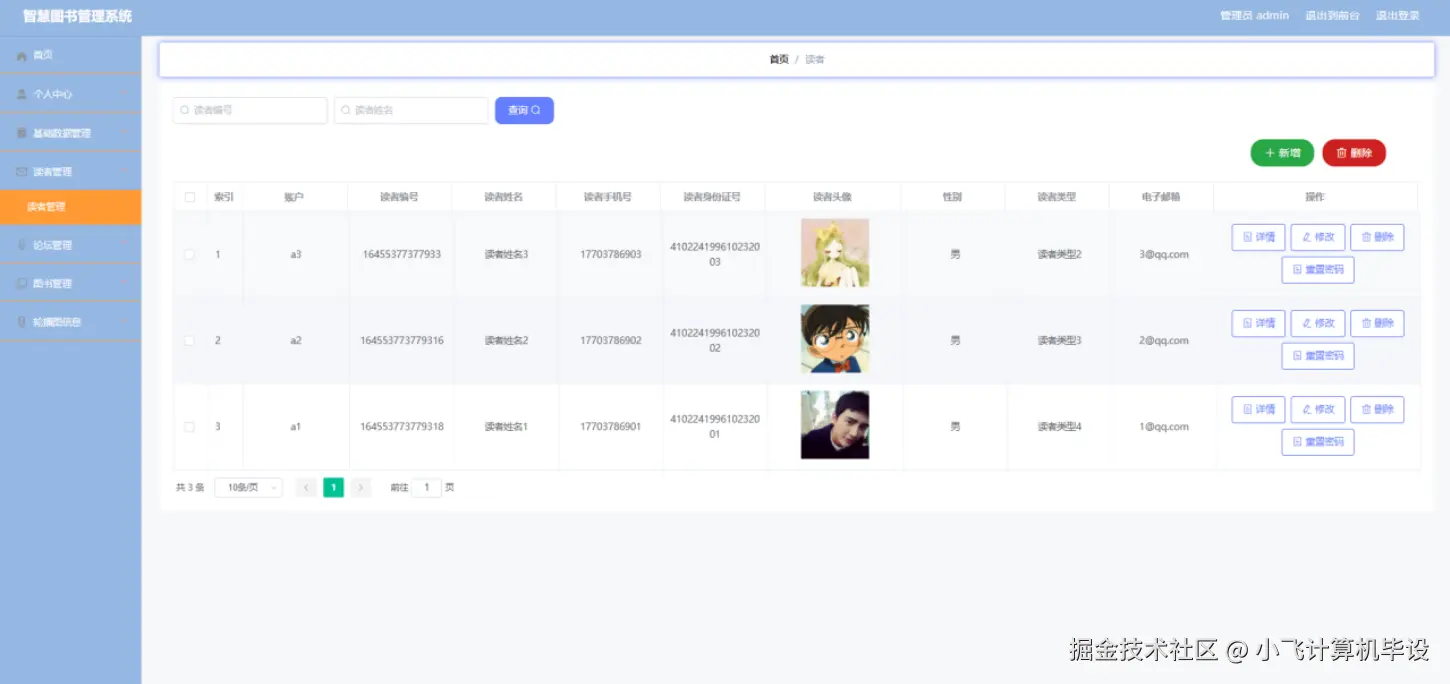
Task: Expand the 个人中心 menu chevron
Action: [x=124, y=94]
